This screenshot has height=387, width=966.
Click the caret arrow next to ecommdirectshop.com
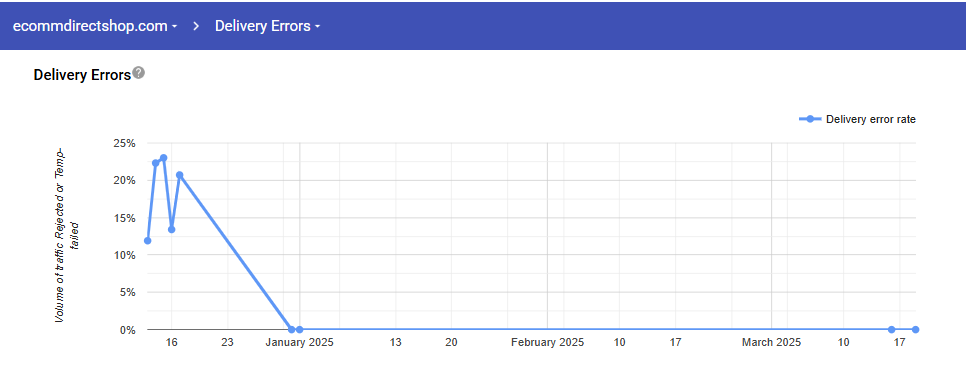(x=175, y=27)
